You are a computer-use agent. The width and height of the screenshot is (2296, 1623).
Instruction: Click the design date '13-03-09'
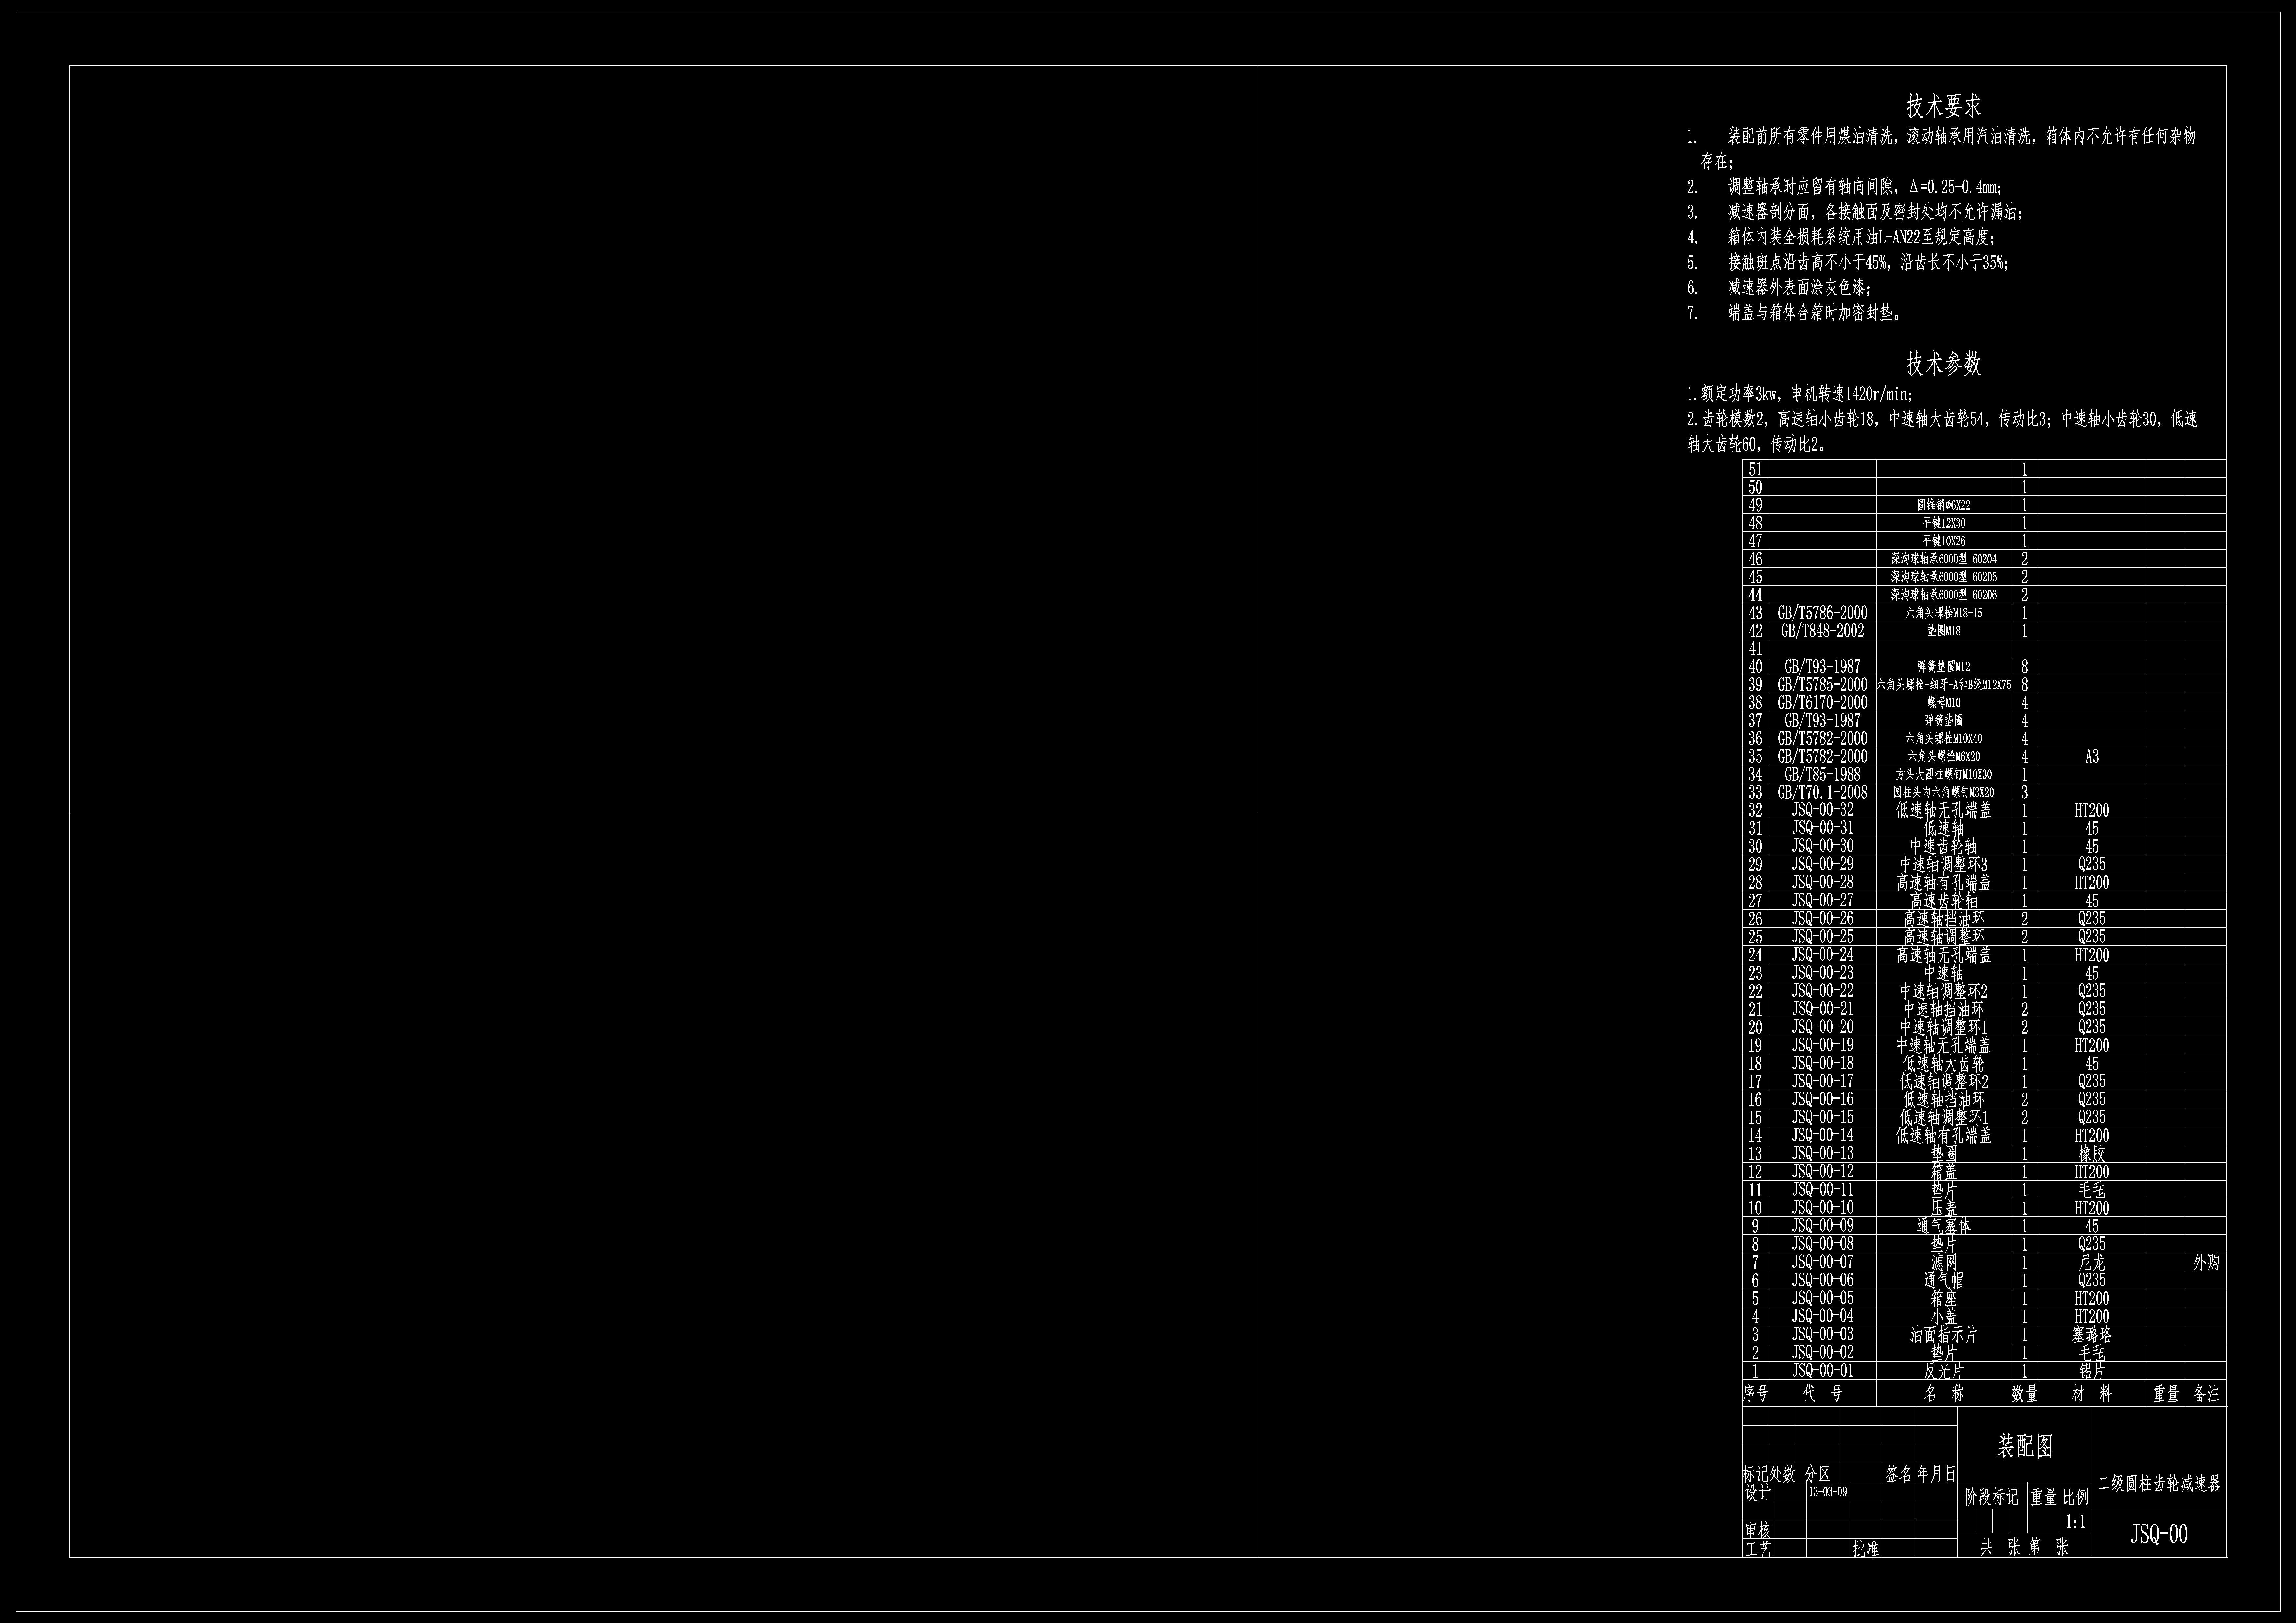(1828, 1492)
